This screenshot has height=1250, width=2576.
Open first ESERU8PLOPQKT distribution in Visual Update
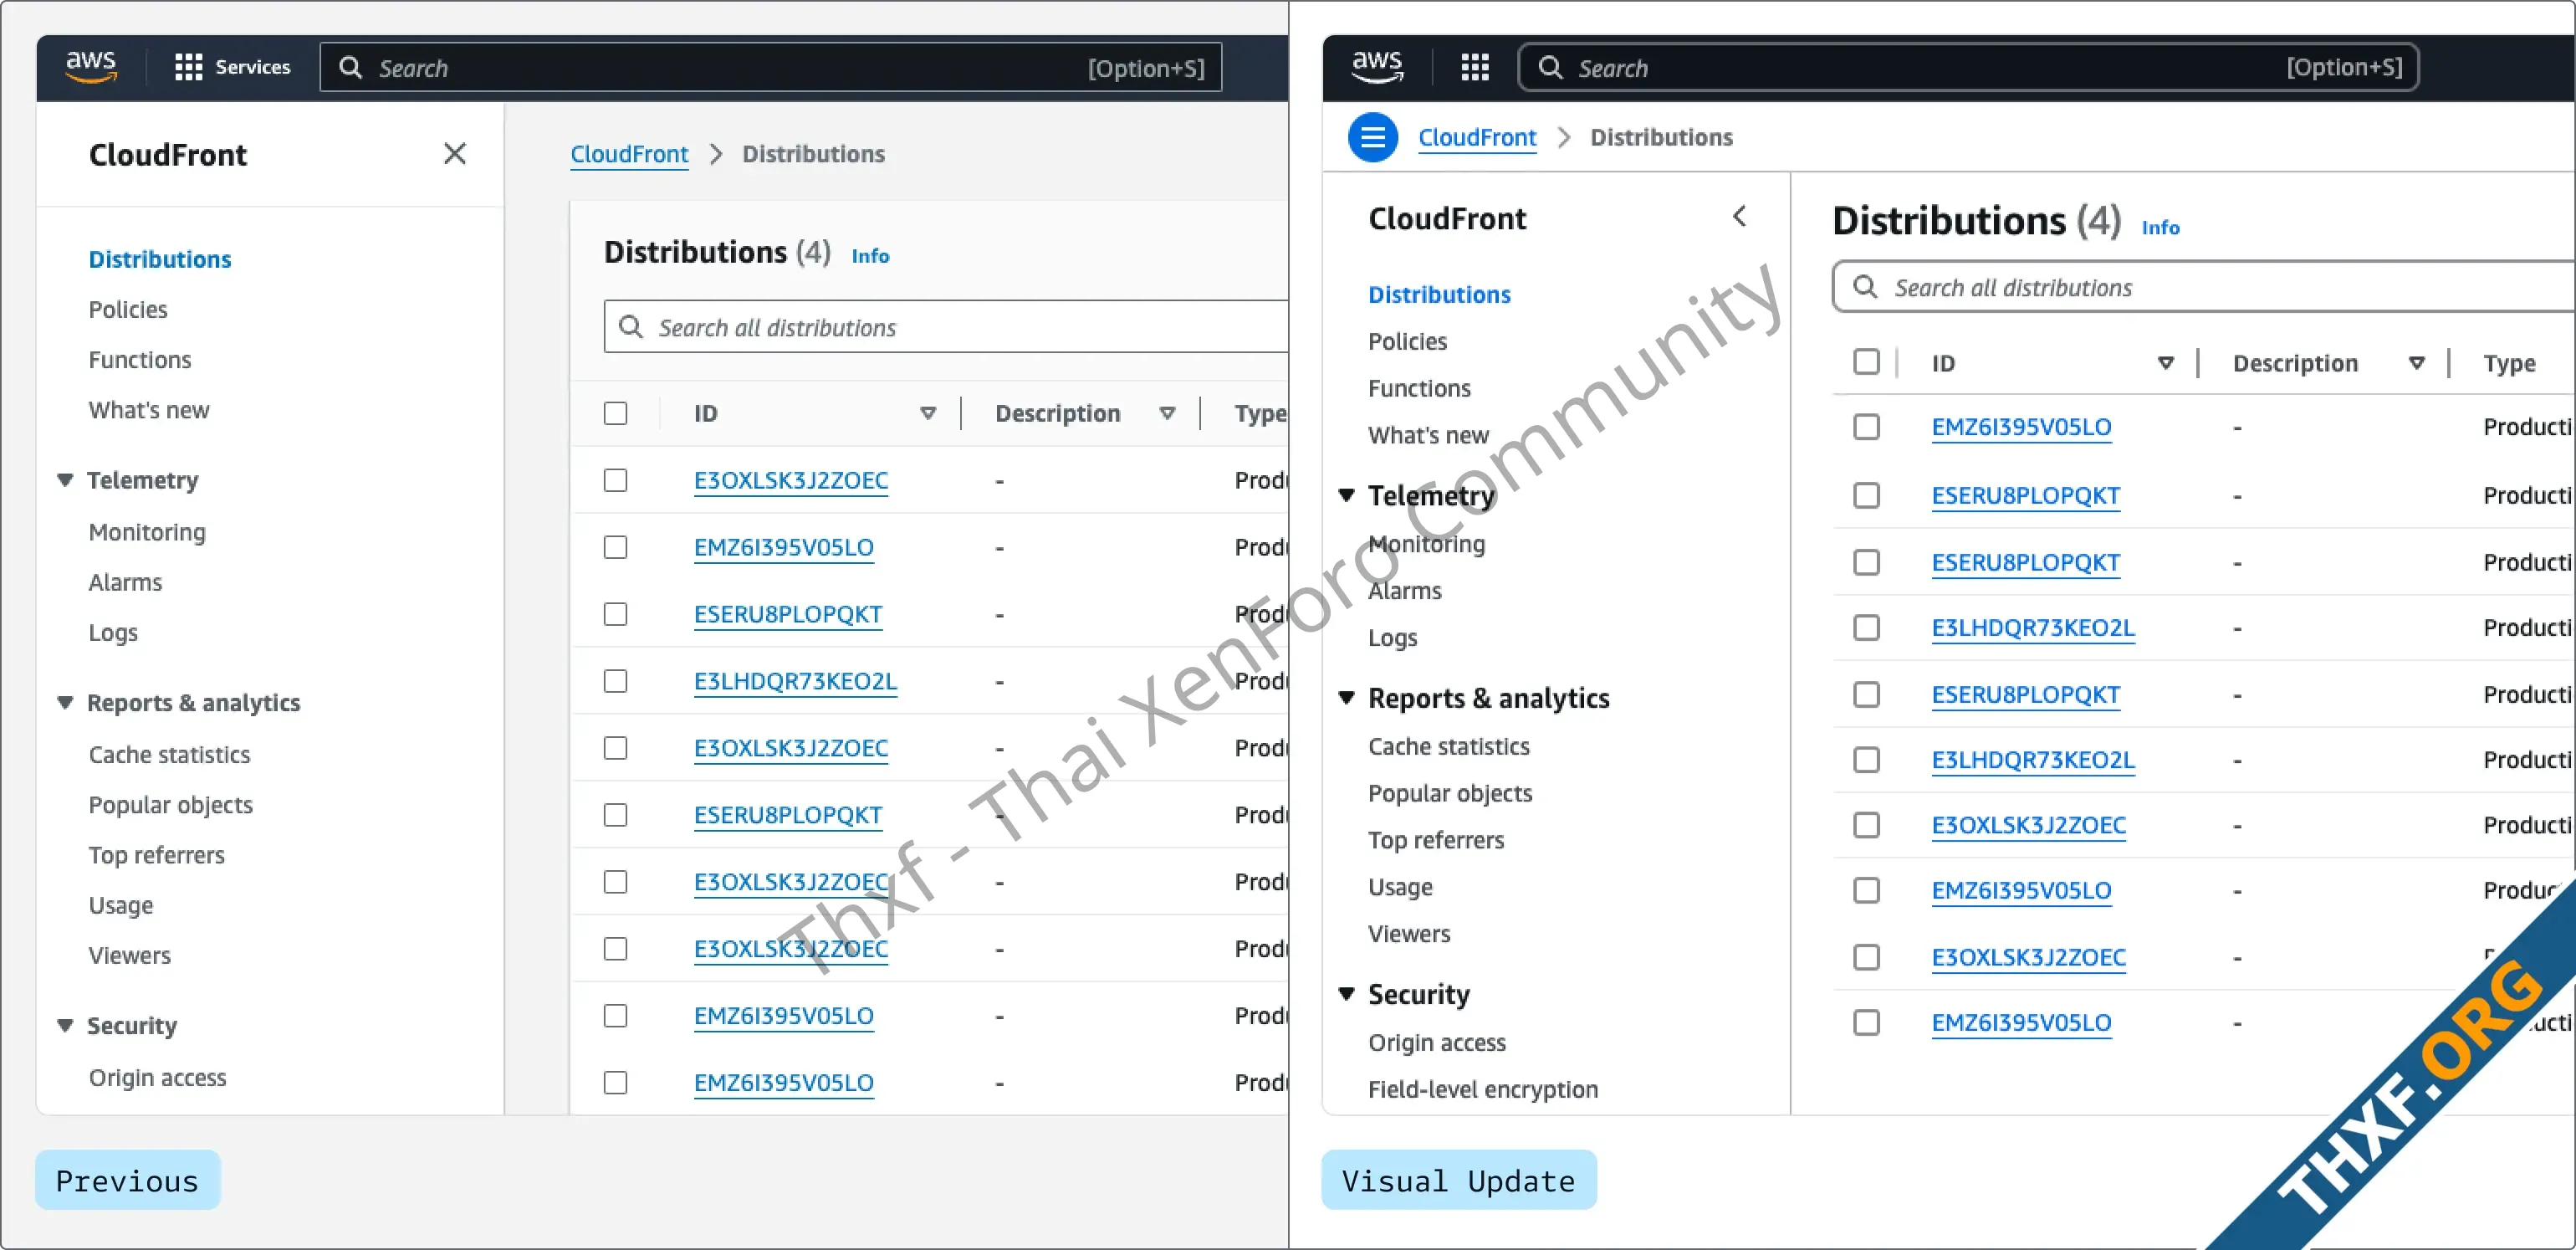(x=2025, y=495)
